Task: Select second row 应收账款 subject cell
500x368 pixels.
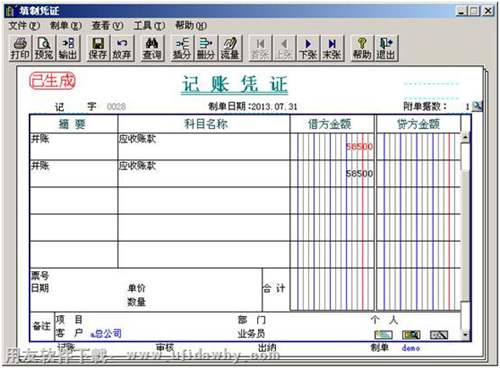Action: click(204, 173)
